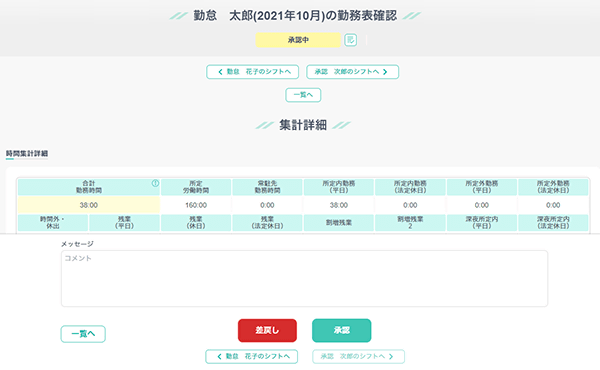Click the yellow 承認中 status badge

(x=298, y=40)
